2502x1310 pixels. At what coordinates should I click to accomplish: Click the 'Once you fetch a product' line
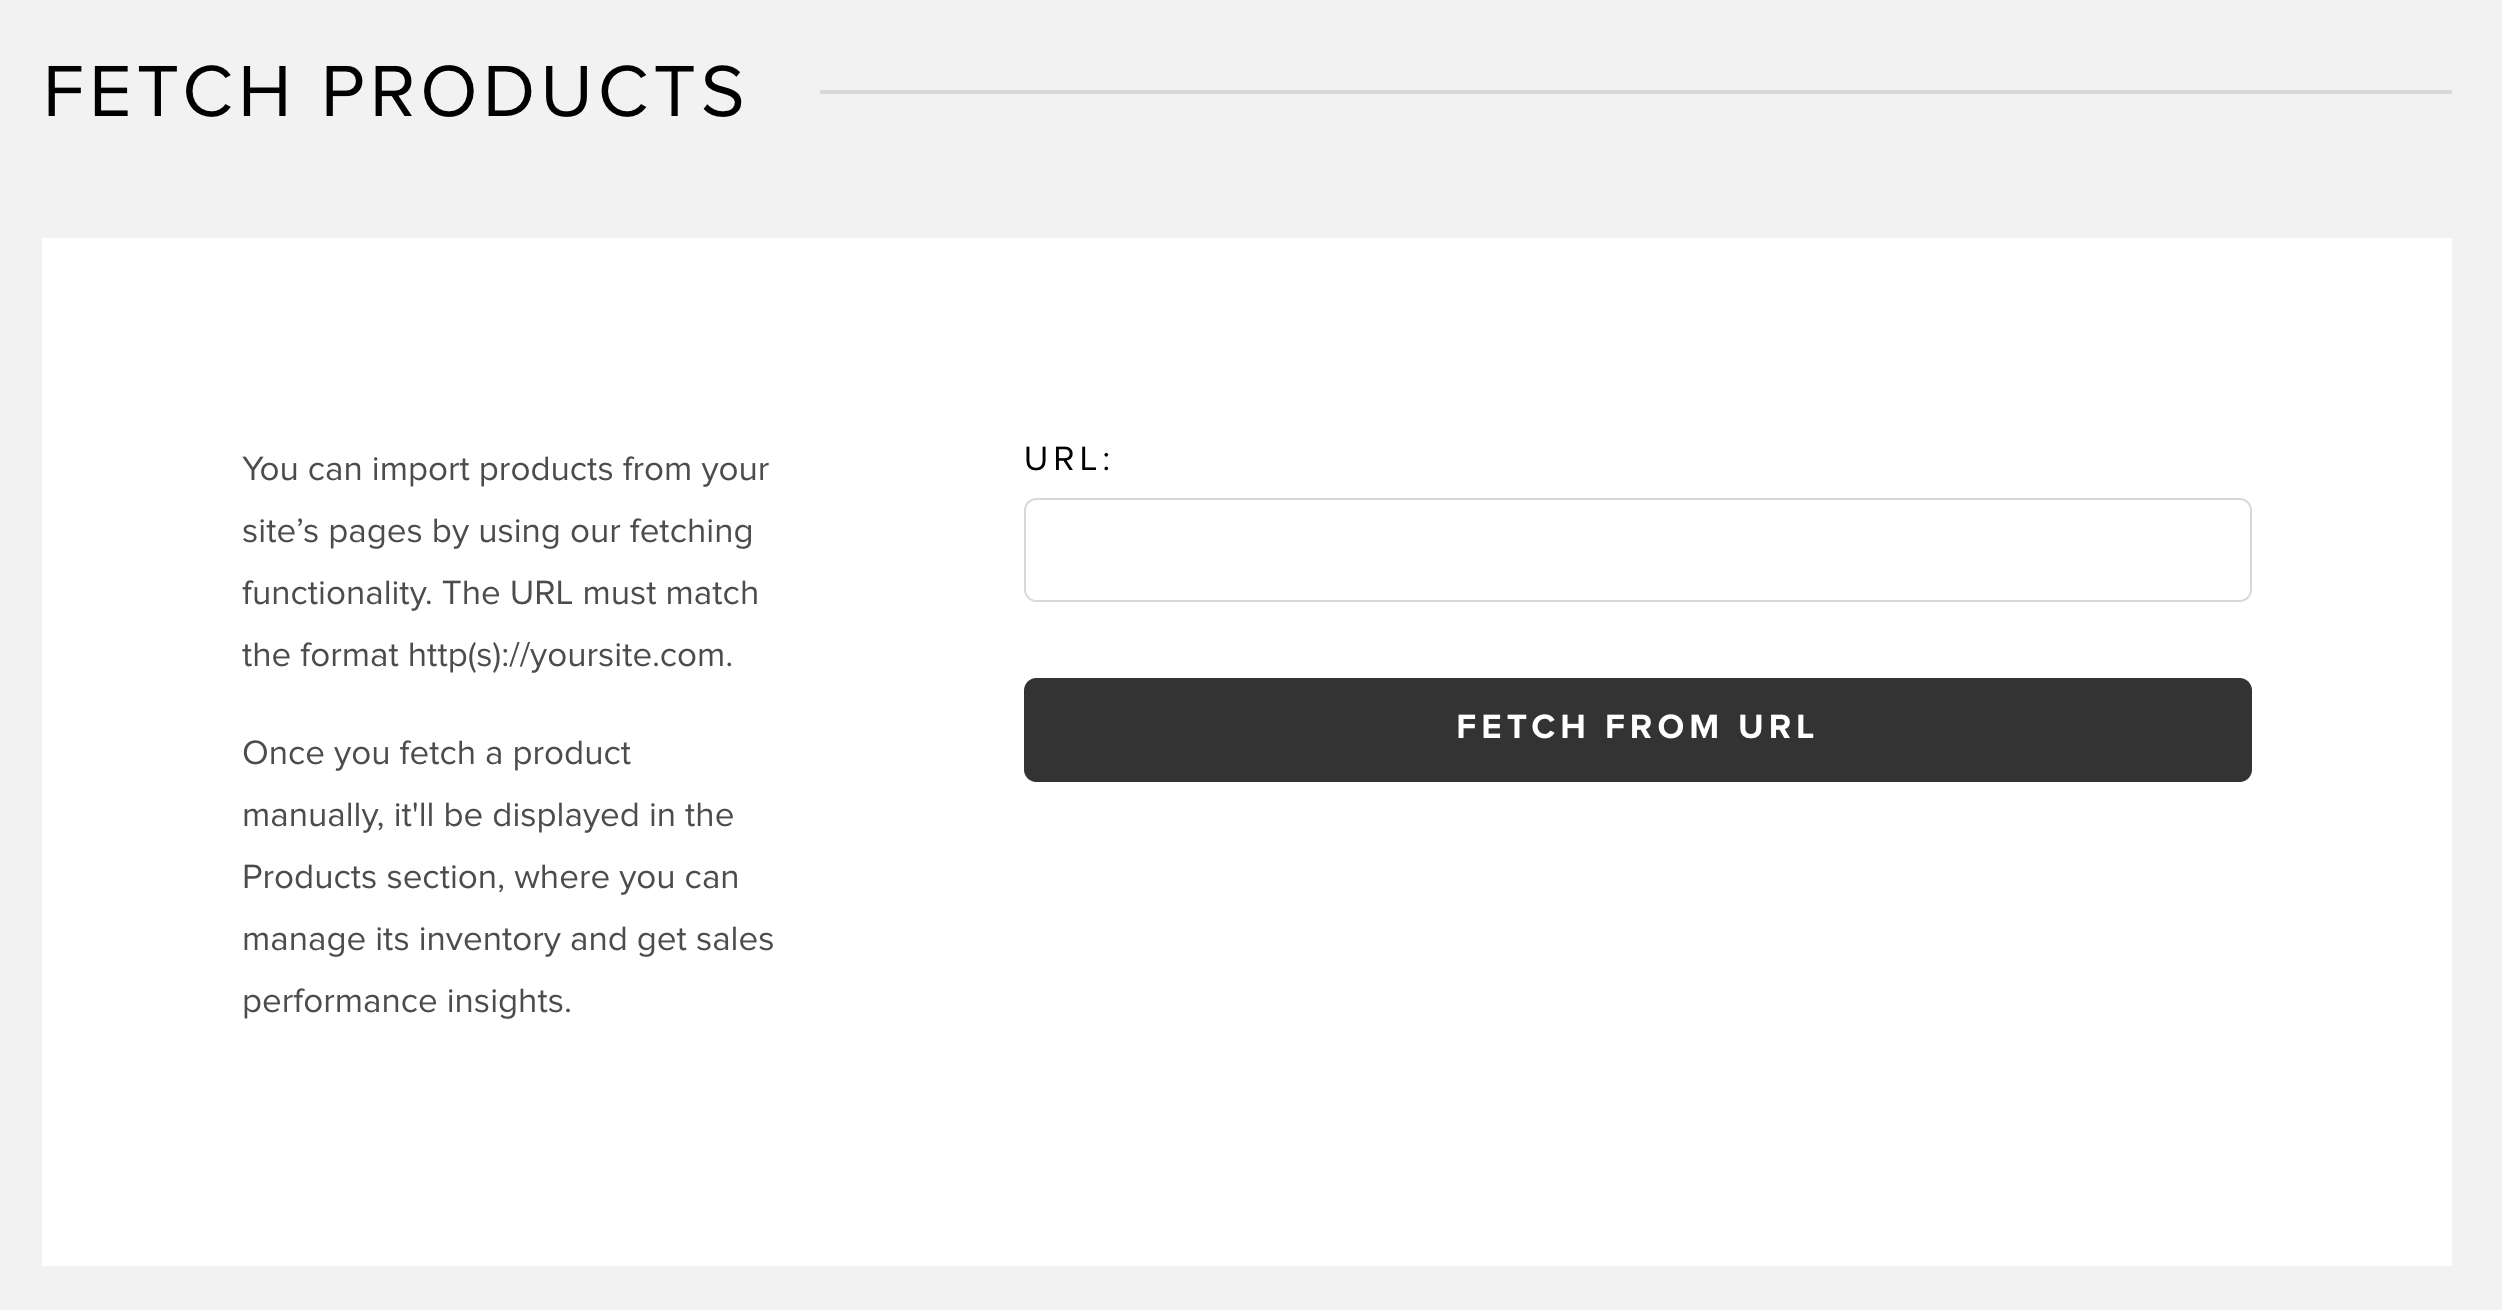tap(436, 753)
